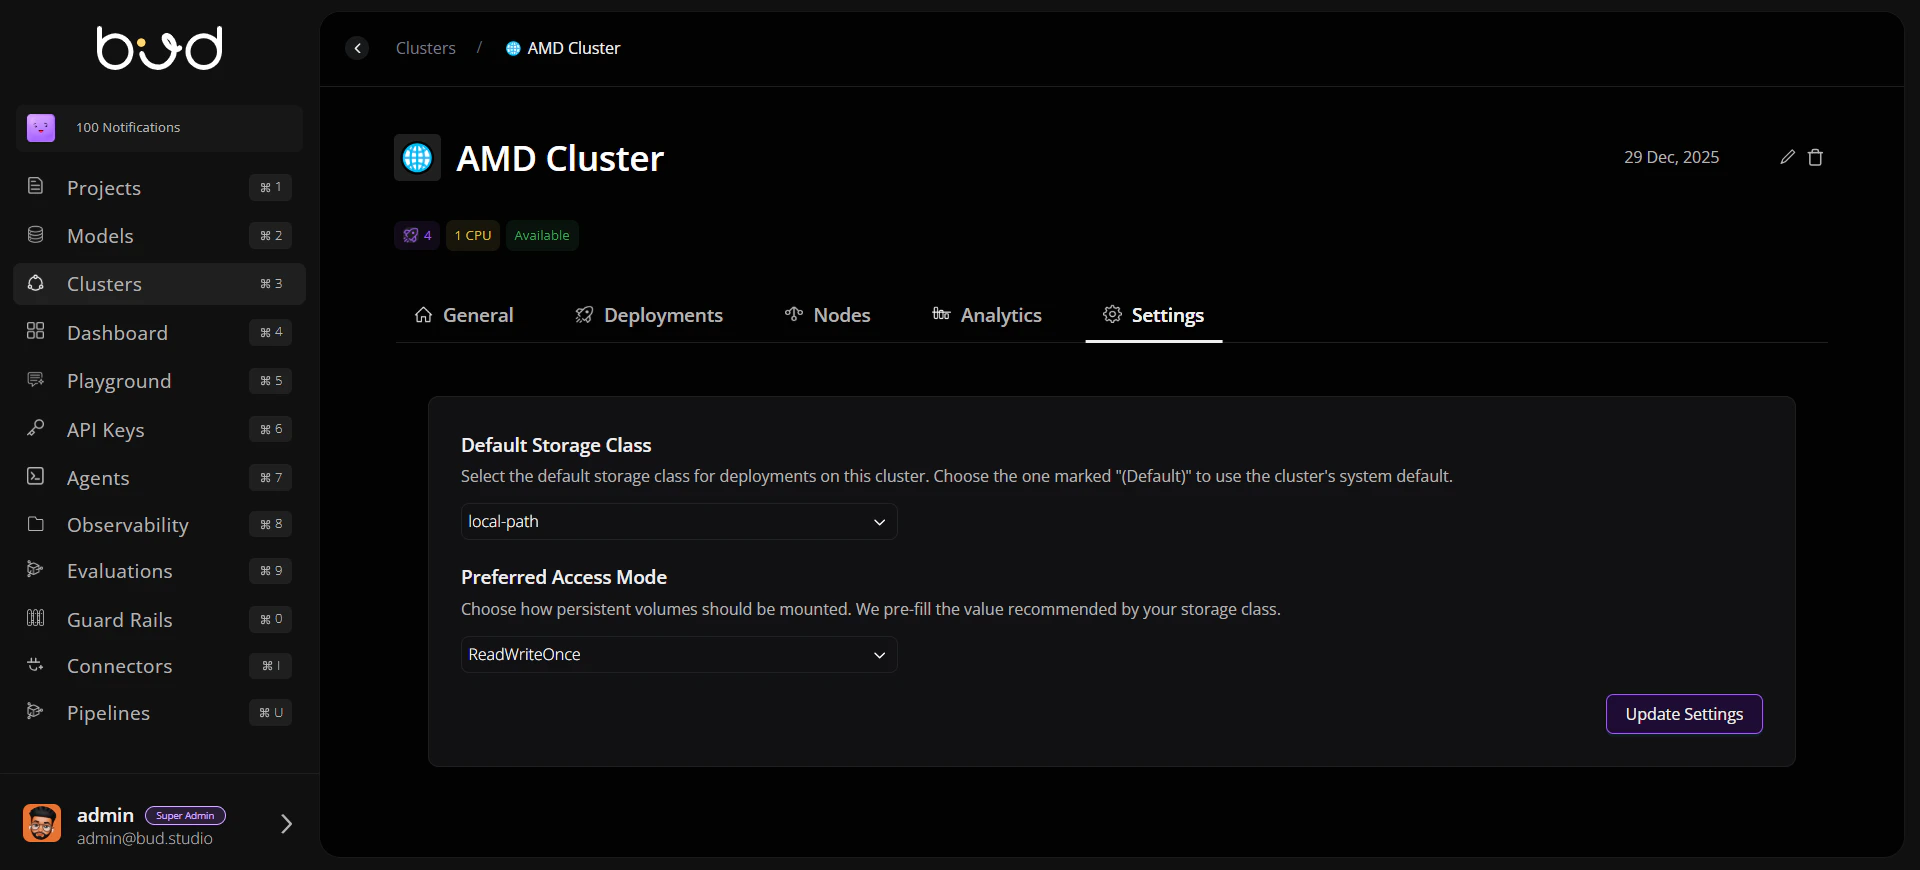Click the 1 CPU tag
The width and height of the screenshot is (1920, 870).
(x=473, y=235)
